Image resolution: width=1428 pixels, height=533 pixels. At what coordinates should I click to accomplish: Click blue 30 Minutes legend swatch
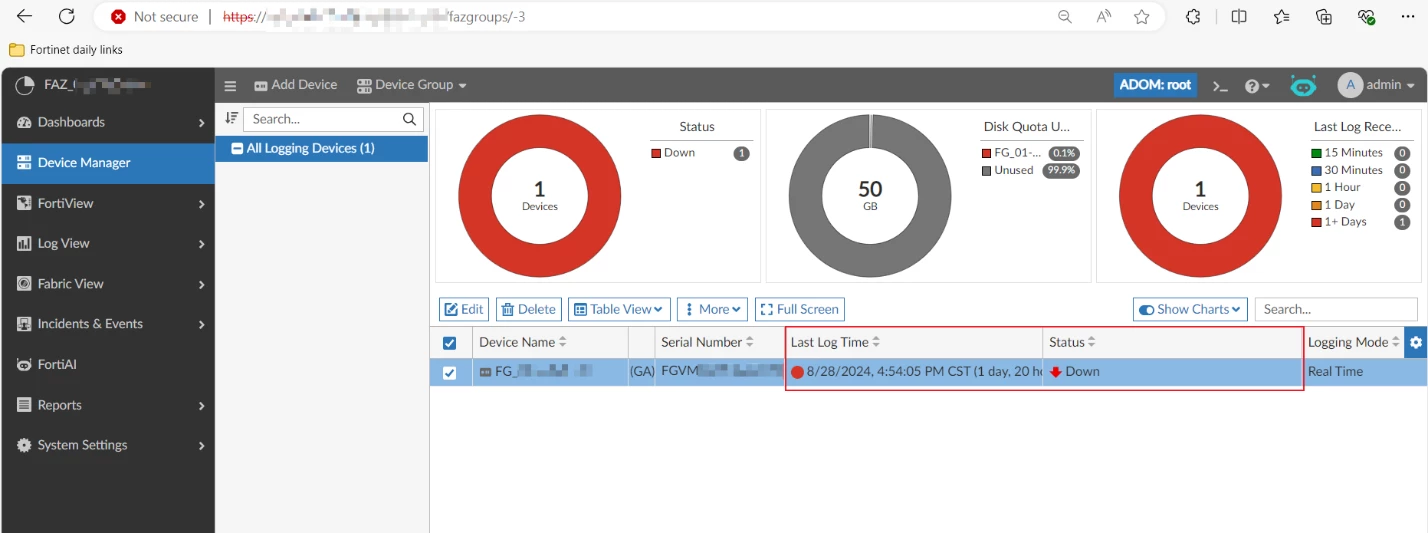1316,170
